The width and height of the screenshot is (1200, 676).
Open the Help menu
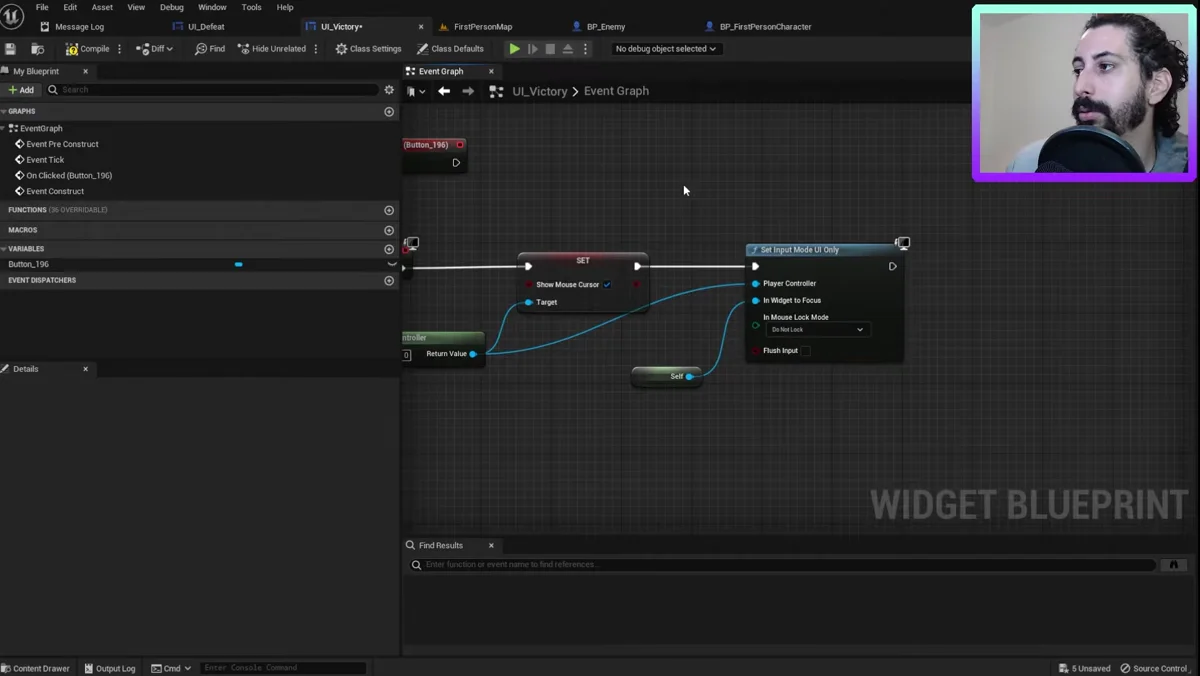(285, 7)
